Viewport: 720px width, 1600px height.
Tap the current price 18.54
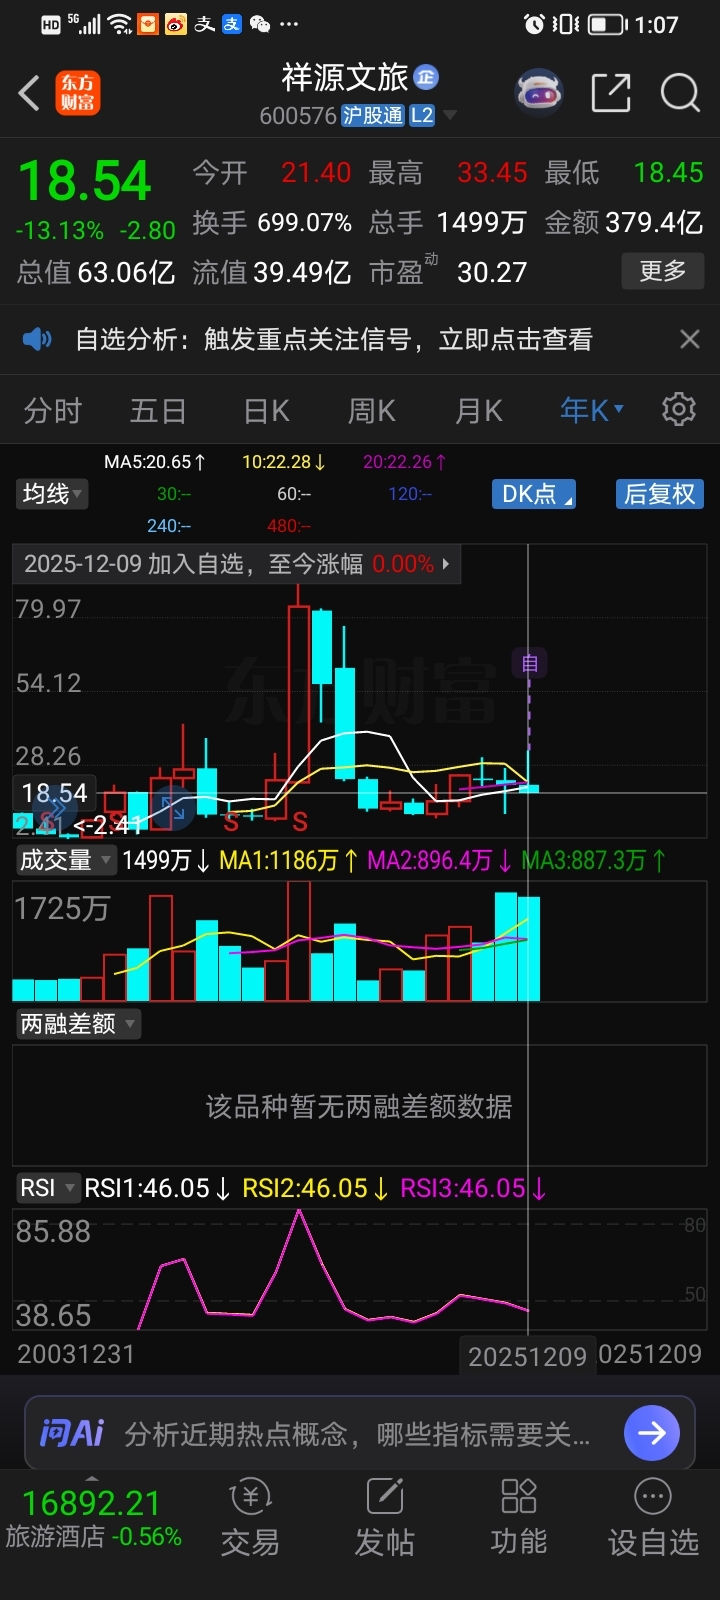[x=85, y=181]
